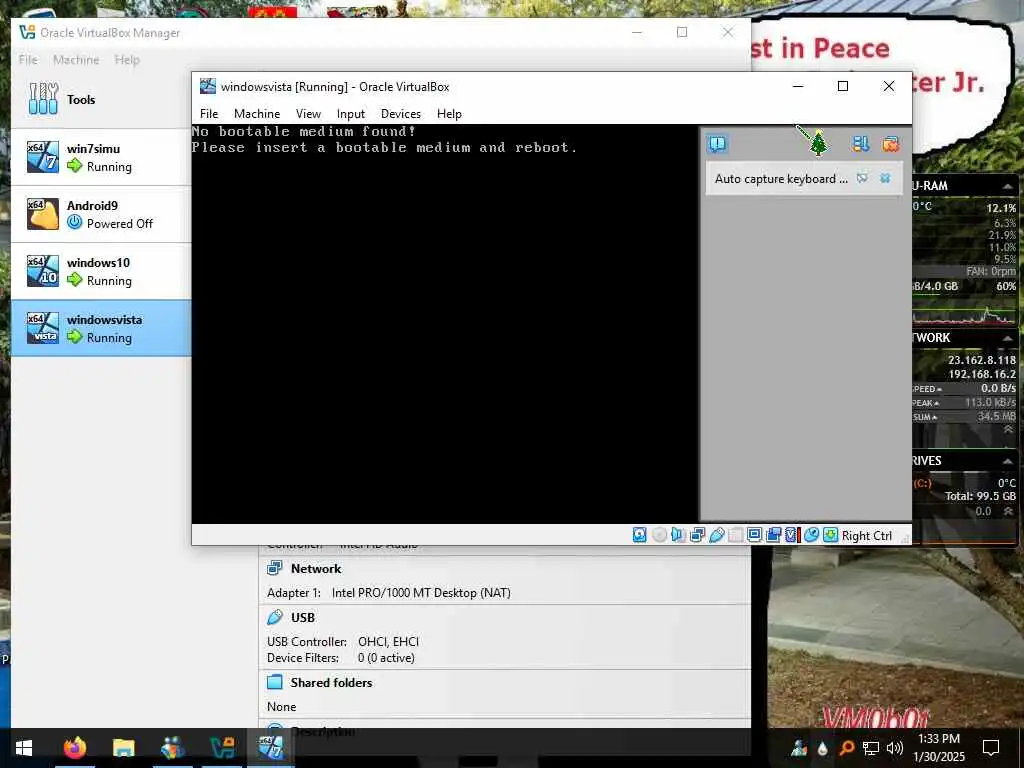Open the Windows Action Center notifications
The width and height of the screenshot is (1024, 768).
(x=991, y=748)
